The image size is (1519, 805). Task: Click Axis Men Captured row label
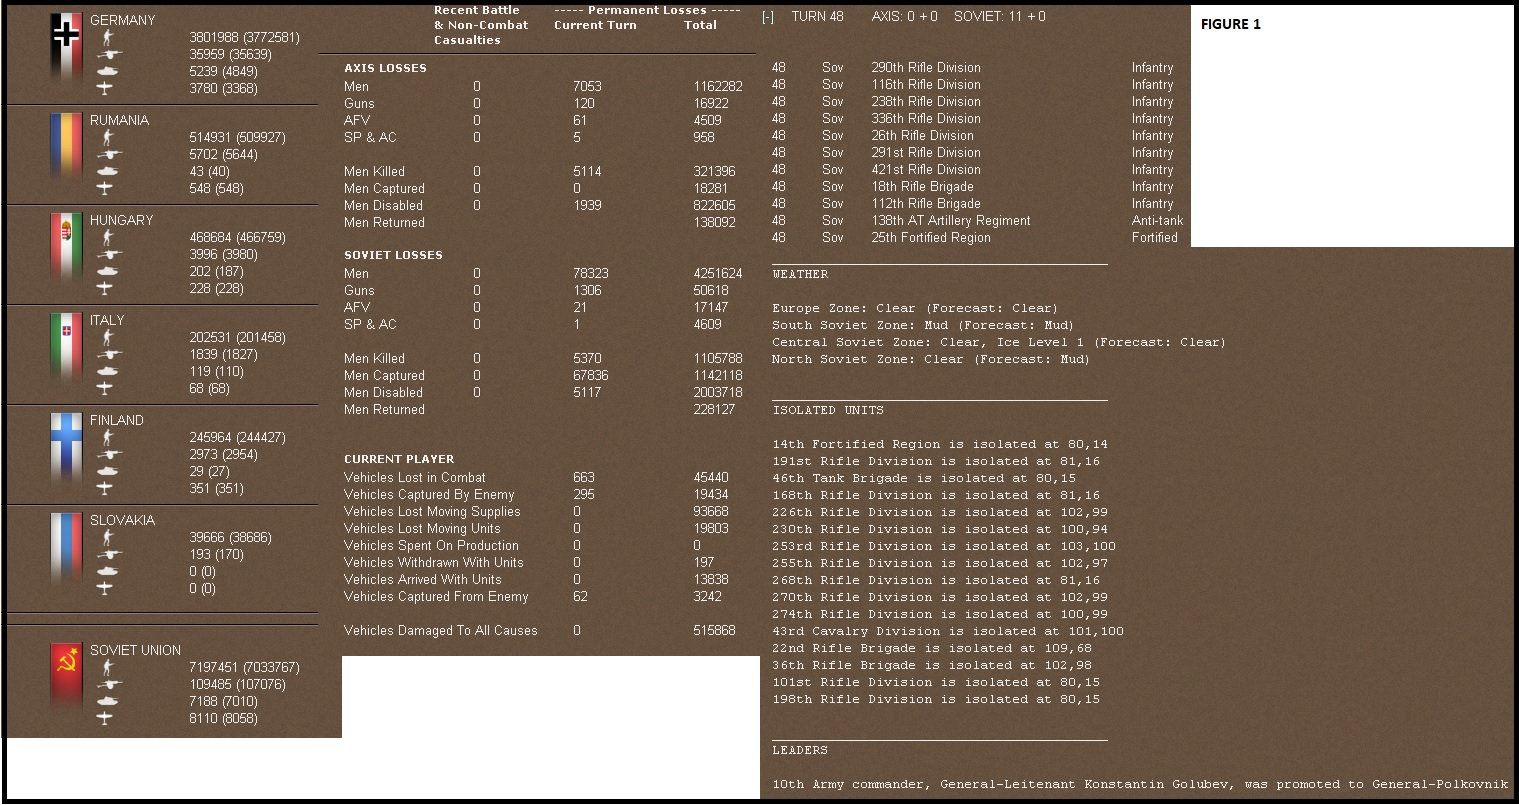pos(384,189)
